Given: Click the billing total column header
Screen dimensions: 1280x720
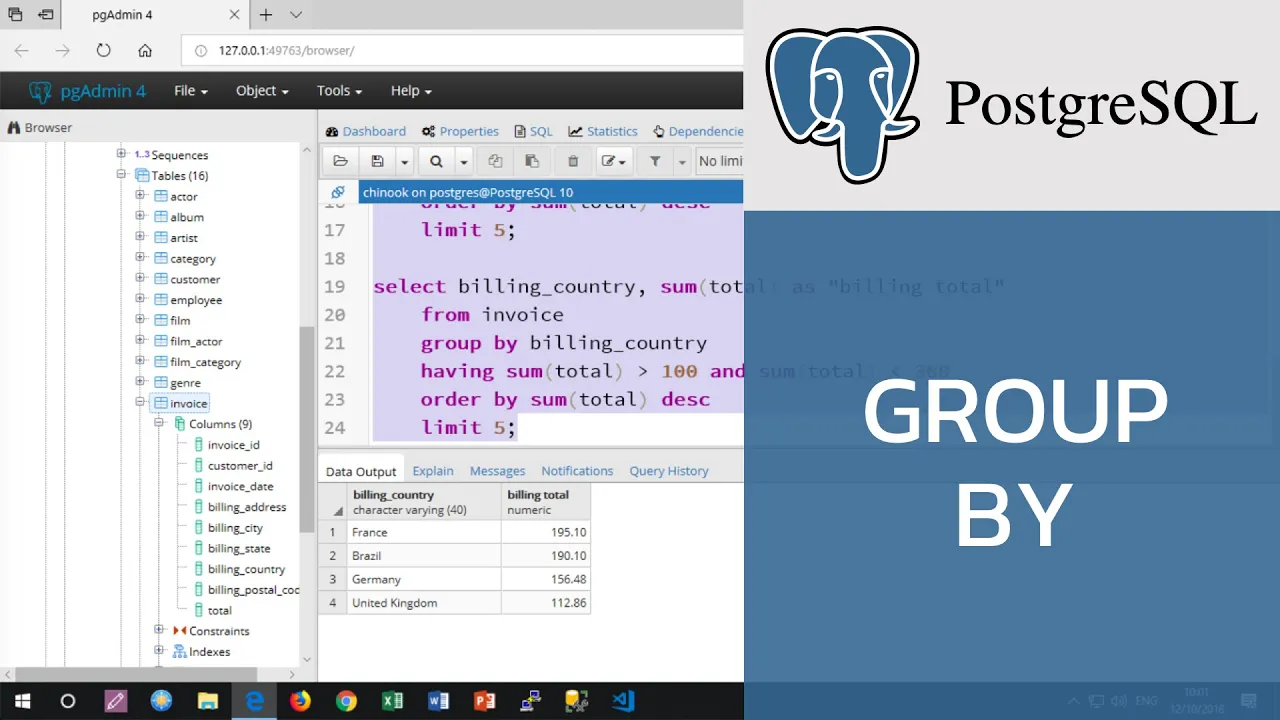Looking at the screenshot, I should pos(546,502).
